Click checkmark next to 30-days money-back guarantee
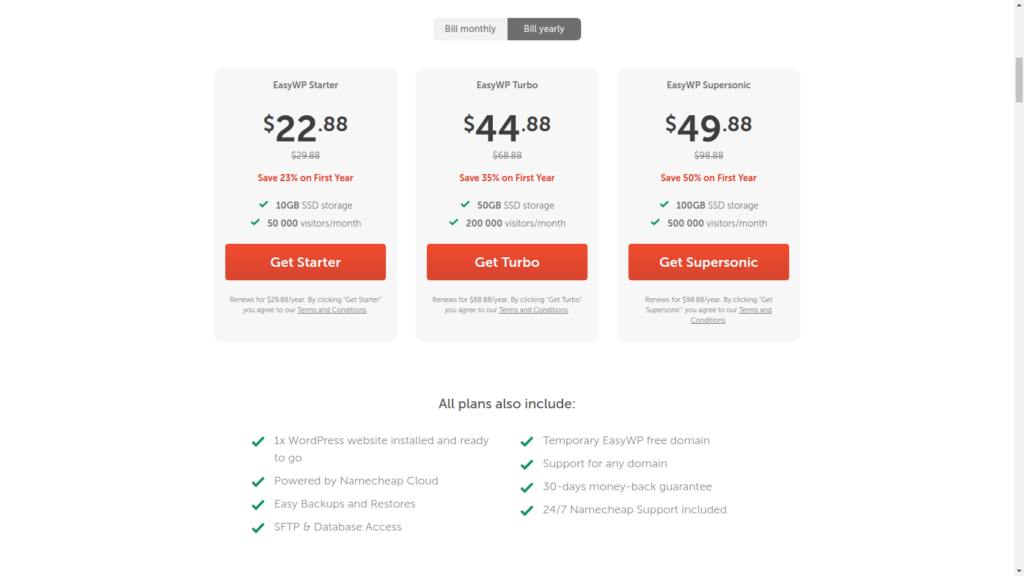 coord(527,488)
